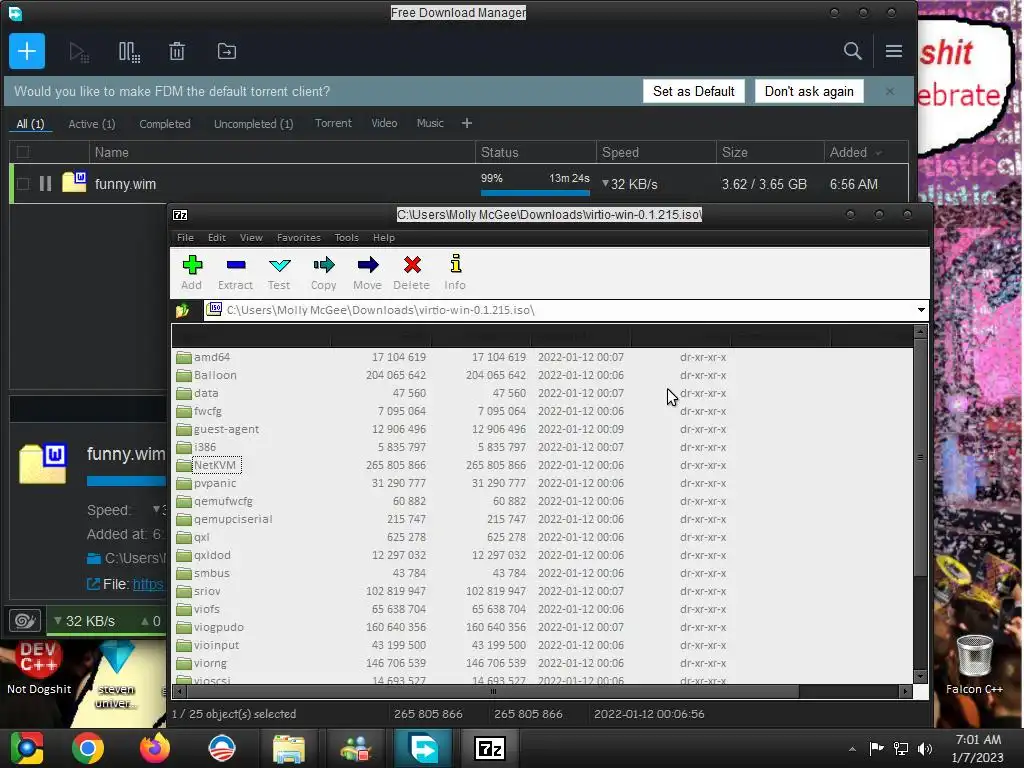Click the 7-Zip horizontal scrollbar right arrow
The image size is (1024, 768).
905,691
